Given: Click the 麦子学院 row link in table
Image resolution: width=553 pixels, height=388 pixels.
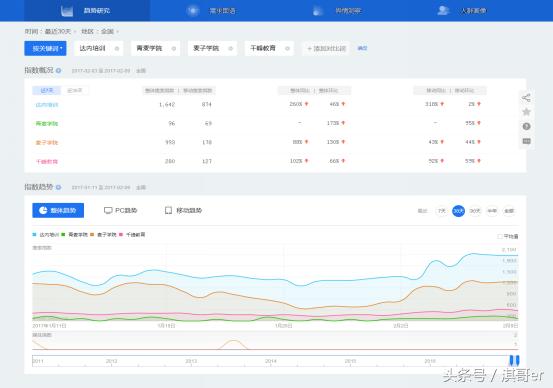Looking at the screenshot, I should [47, 143].
